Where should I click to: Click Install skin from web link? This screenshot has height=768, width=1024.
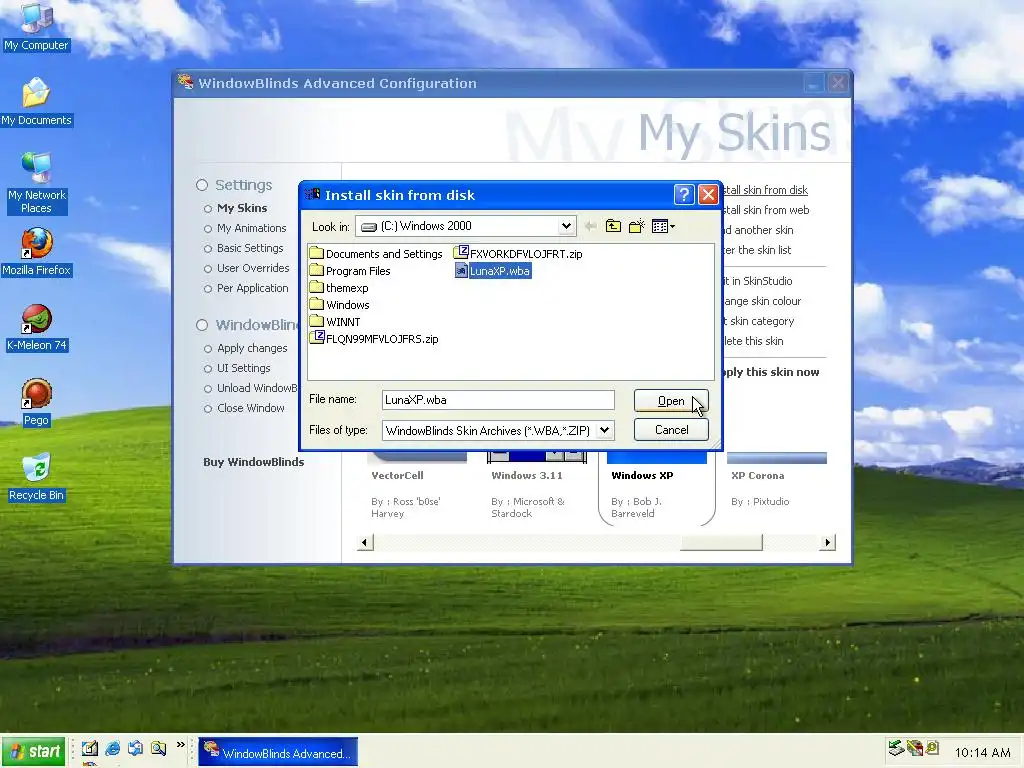766,210
